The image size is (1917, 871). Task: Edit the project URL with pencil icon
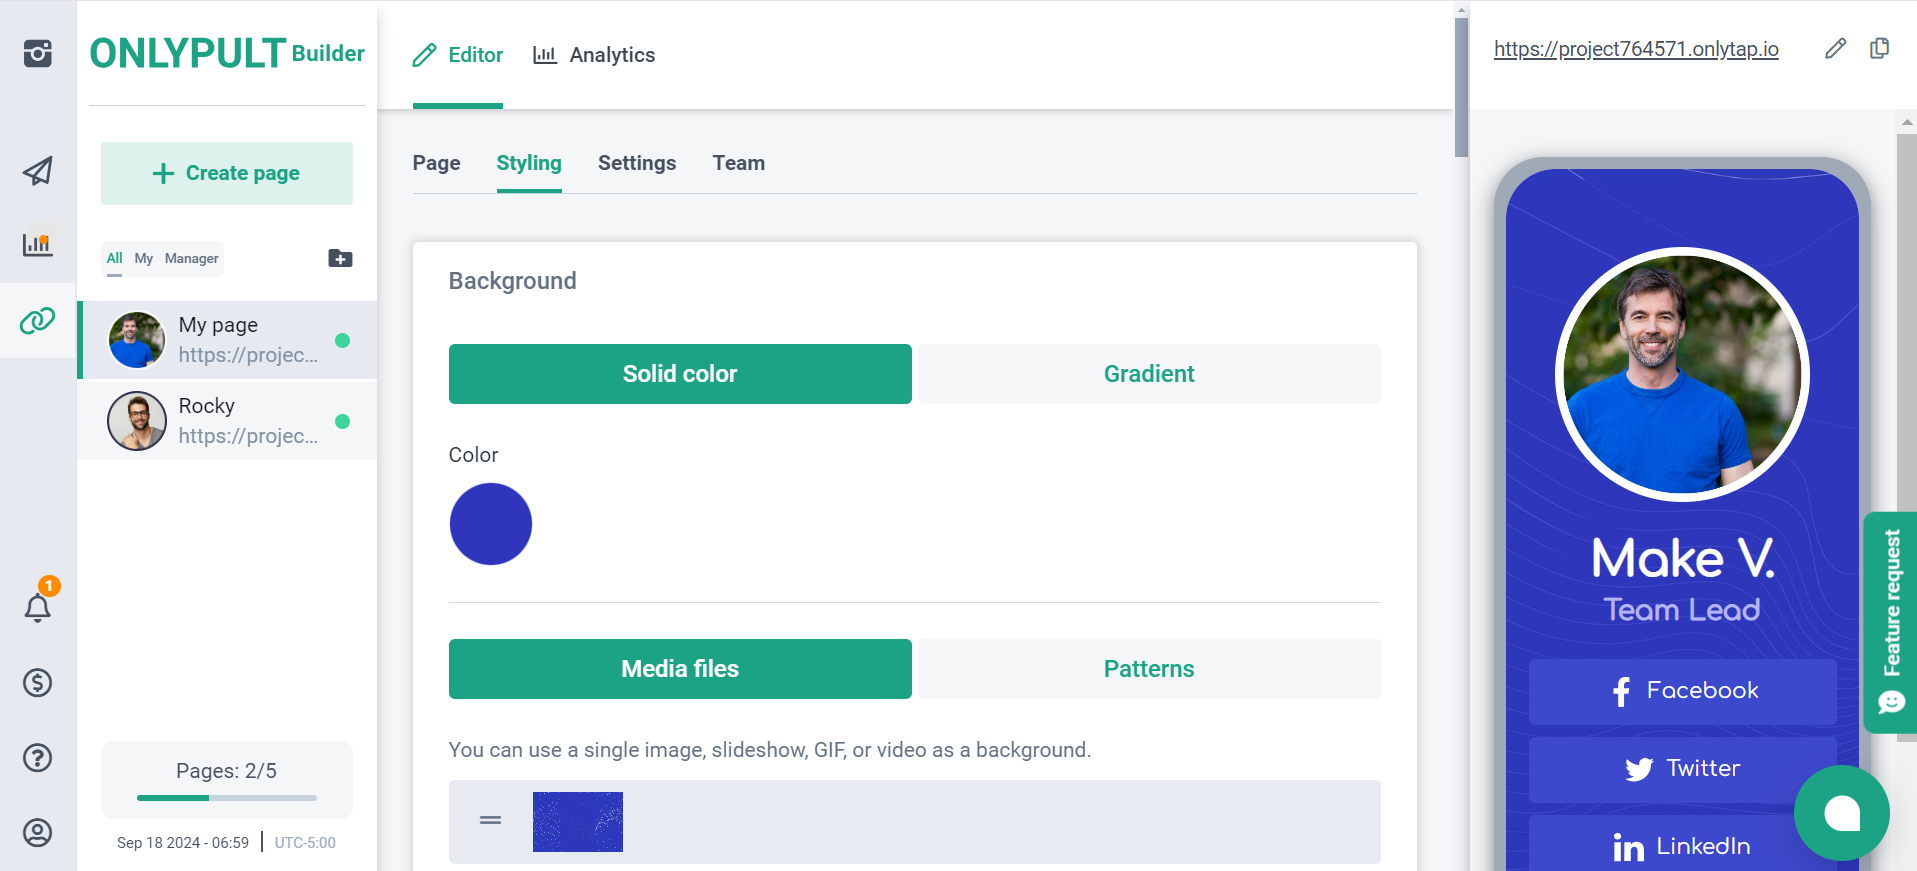[x=1835, y=49]
